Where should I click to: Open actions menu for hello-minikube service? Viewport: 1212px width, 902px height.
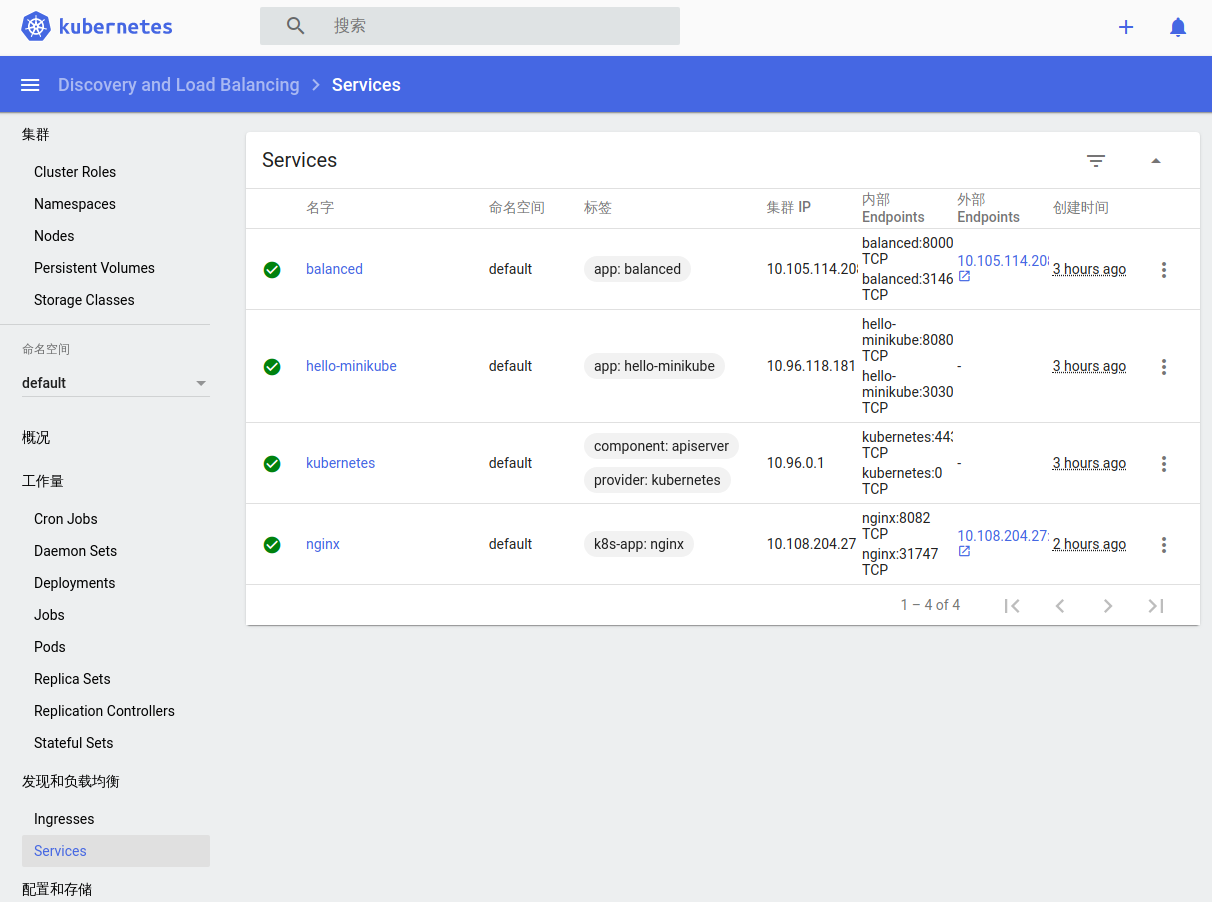point(1164,367)
